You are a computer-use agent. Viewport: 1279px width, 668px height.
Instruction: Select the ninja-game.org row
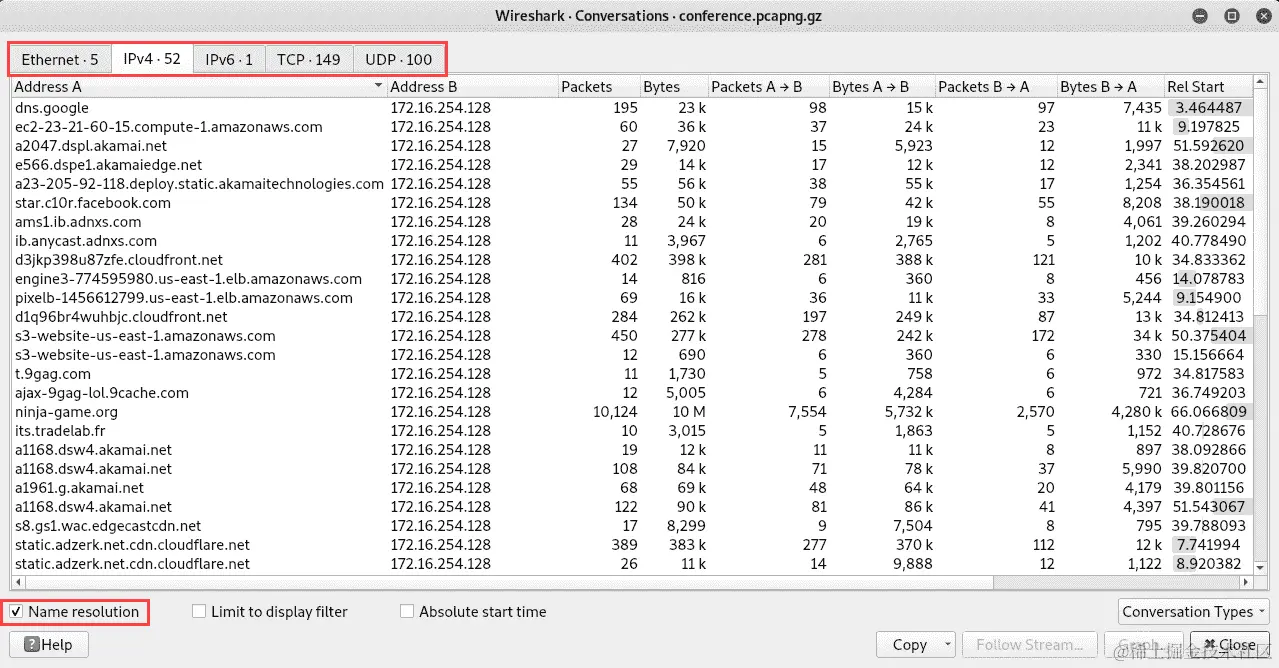[632, 412]
